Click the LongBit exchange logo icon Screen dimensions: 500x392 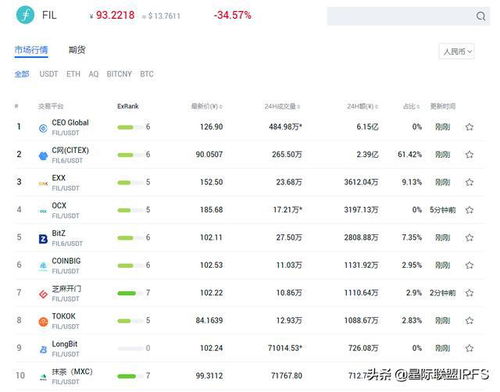point(43,349)
